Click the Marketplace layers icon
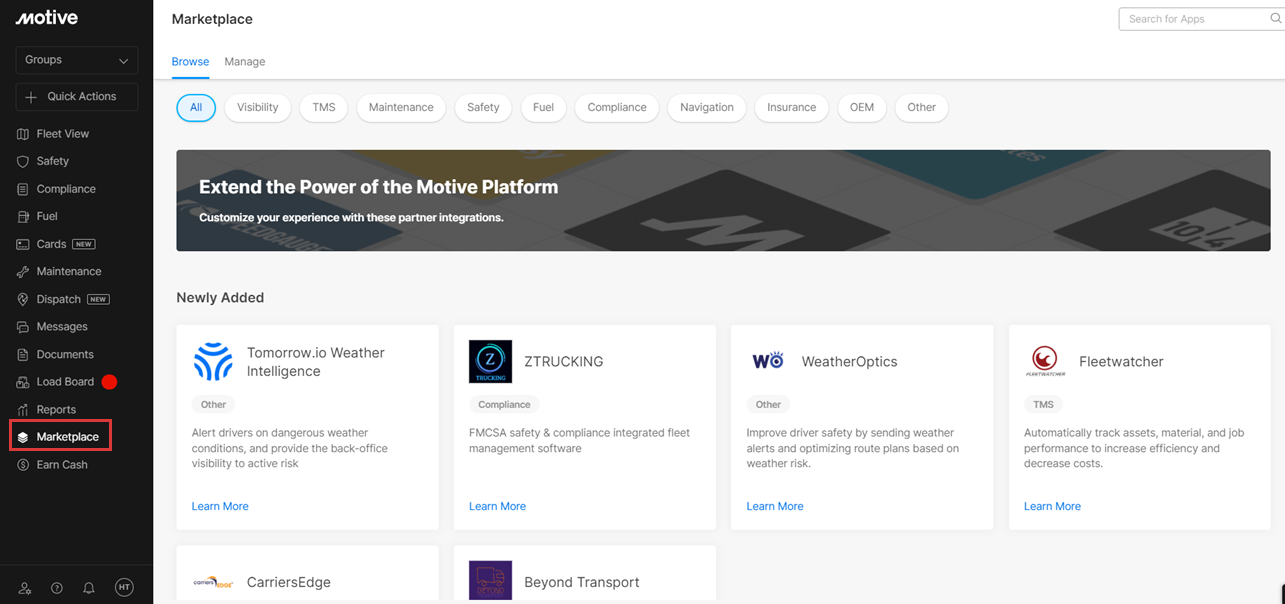Image resolution: width=1285 pixels, height=604 pixels. pyautogui.click(x=23, y=437)
